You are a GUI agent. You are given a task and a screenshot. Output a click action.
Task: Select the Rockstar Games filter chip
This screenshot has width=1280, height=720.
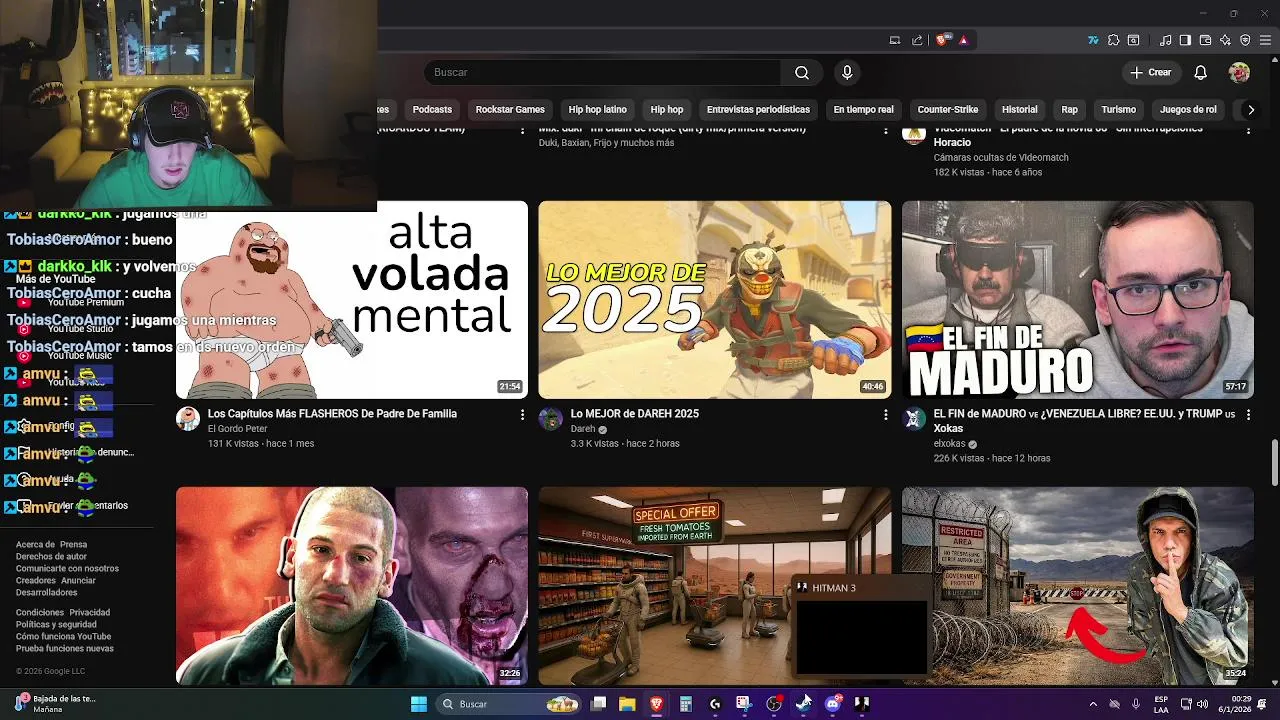click(510, 109)
